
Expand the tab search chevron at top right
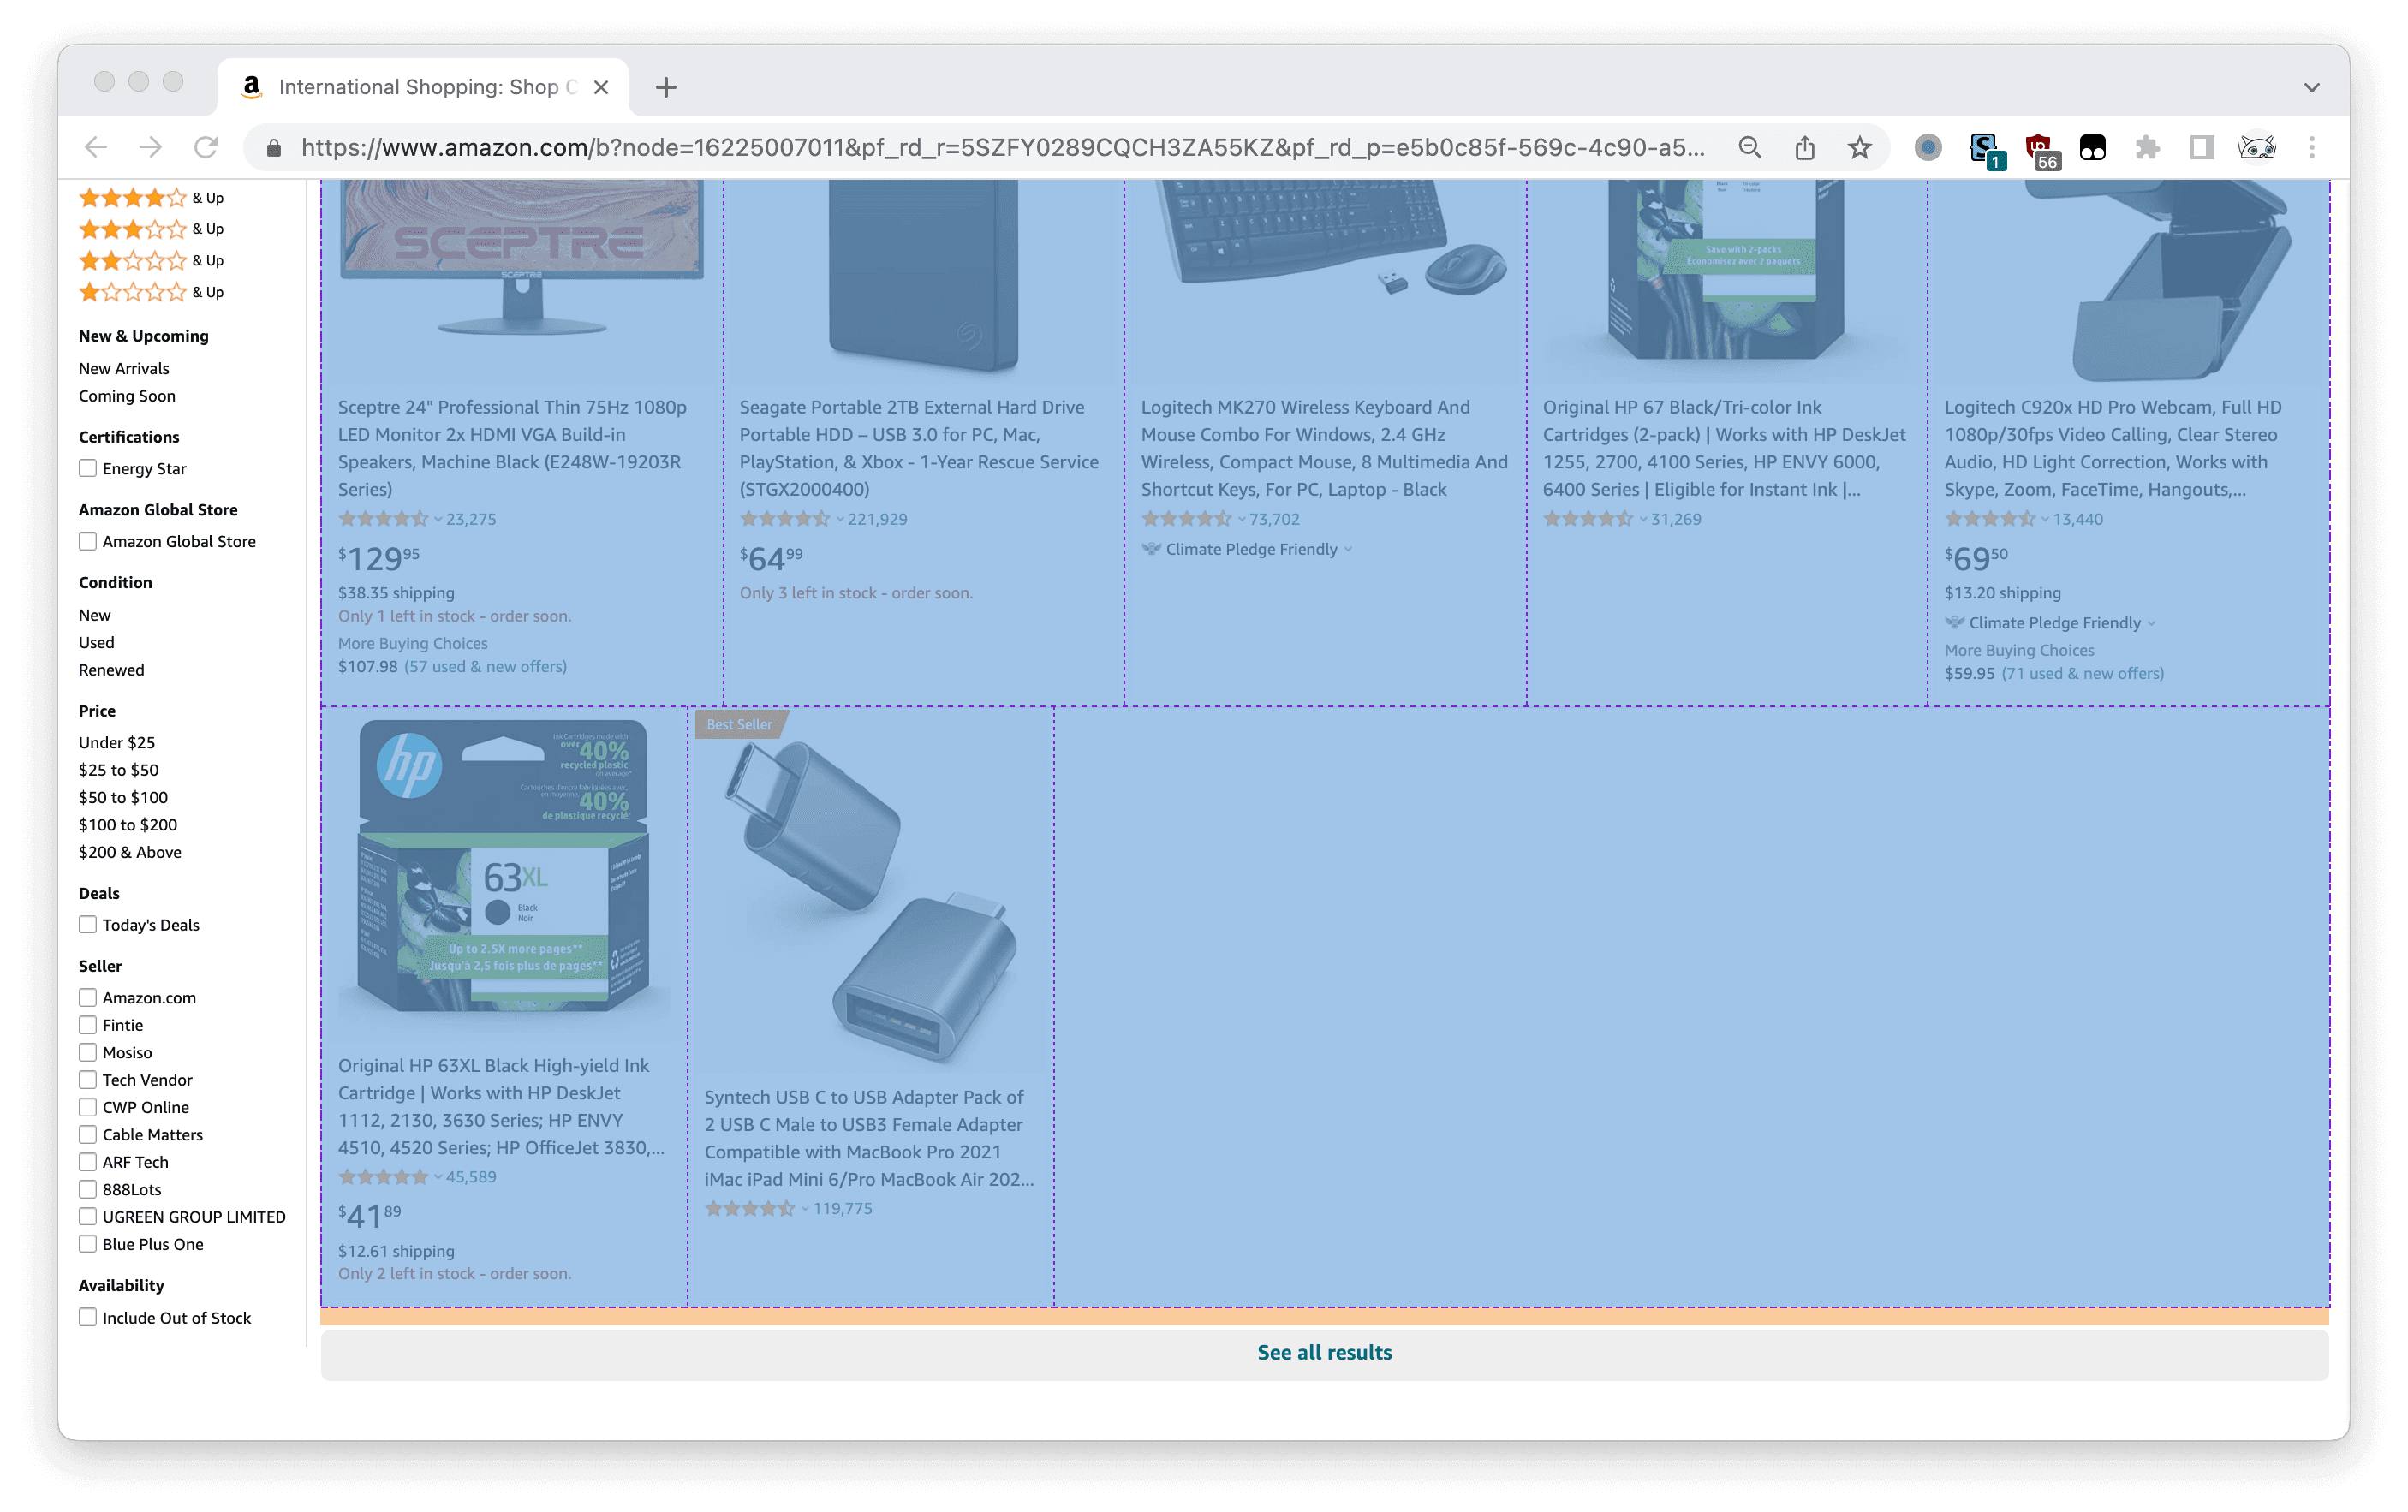[2311, 88]
